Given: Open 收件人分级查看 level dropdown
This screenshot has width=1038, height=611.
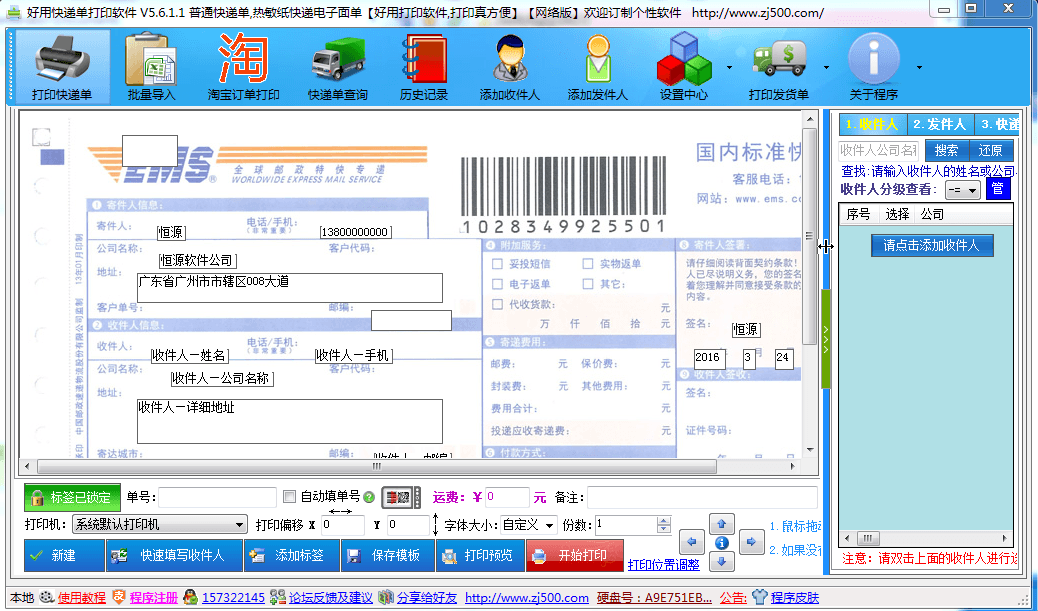Looking at the screenshot, I should pyautogui.click(x=964, y=190).
